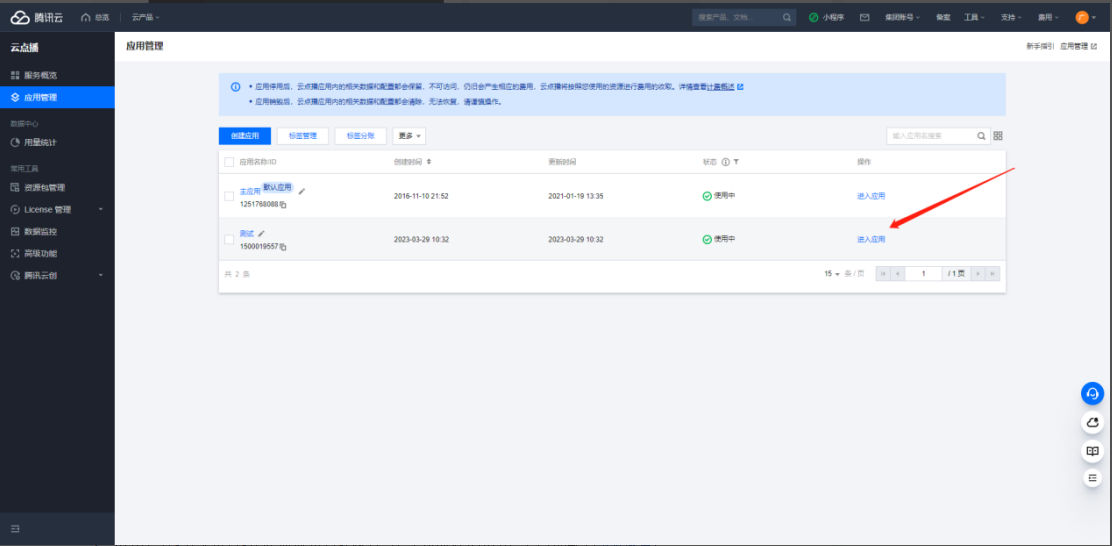Sort by 创建时间 column sort arrow

[x=429, y=162]
